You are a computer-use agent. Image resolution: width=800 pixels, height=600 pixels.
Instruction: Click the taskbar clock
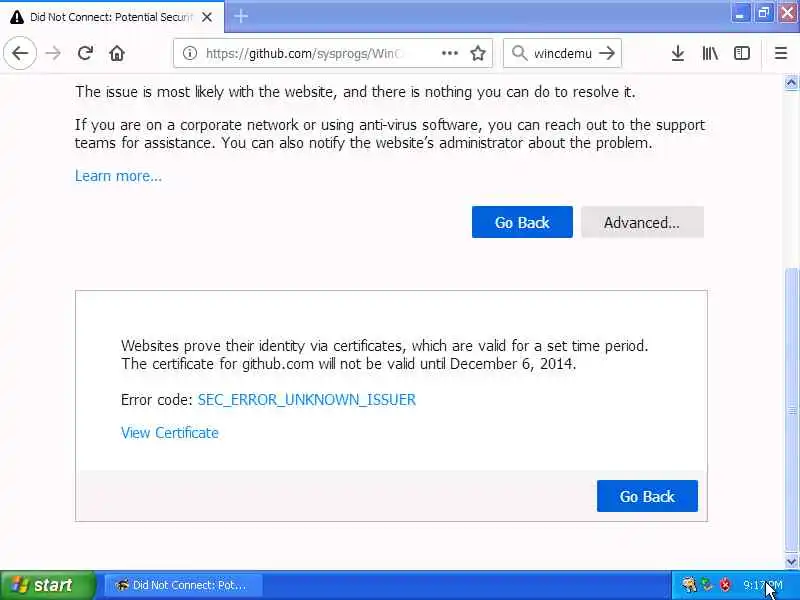coord(763,585)
